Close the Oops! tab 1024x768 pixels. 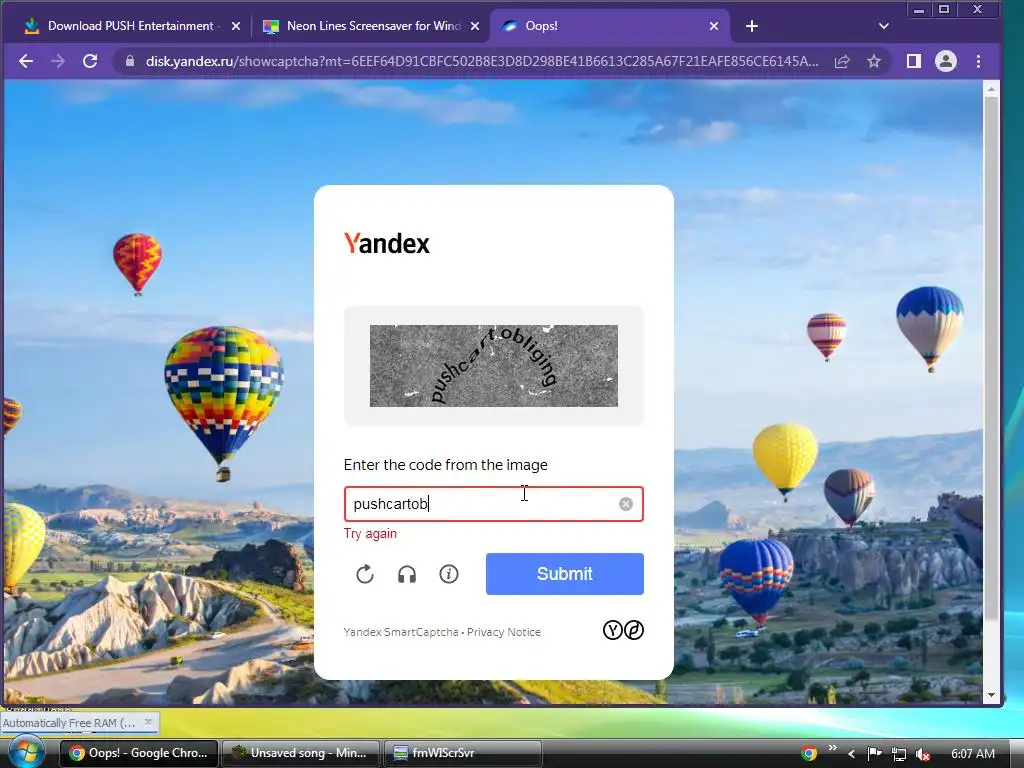714,26
